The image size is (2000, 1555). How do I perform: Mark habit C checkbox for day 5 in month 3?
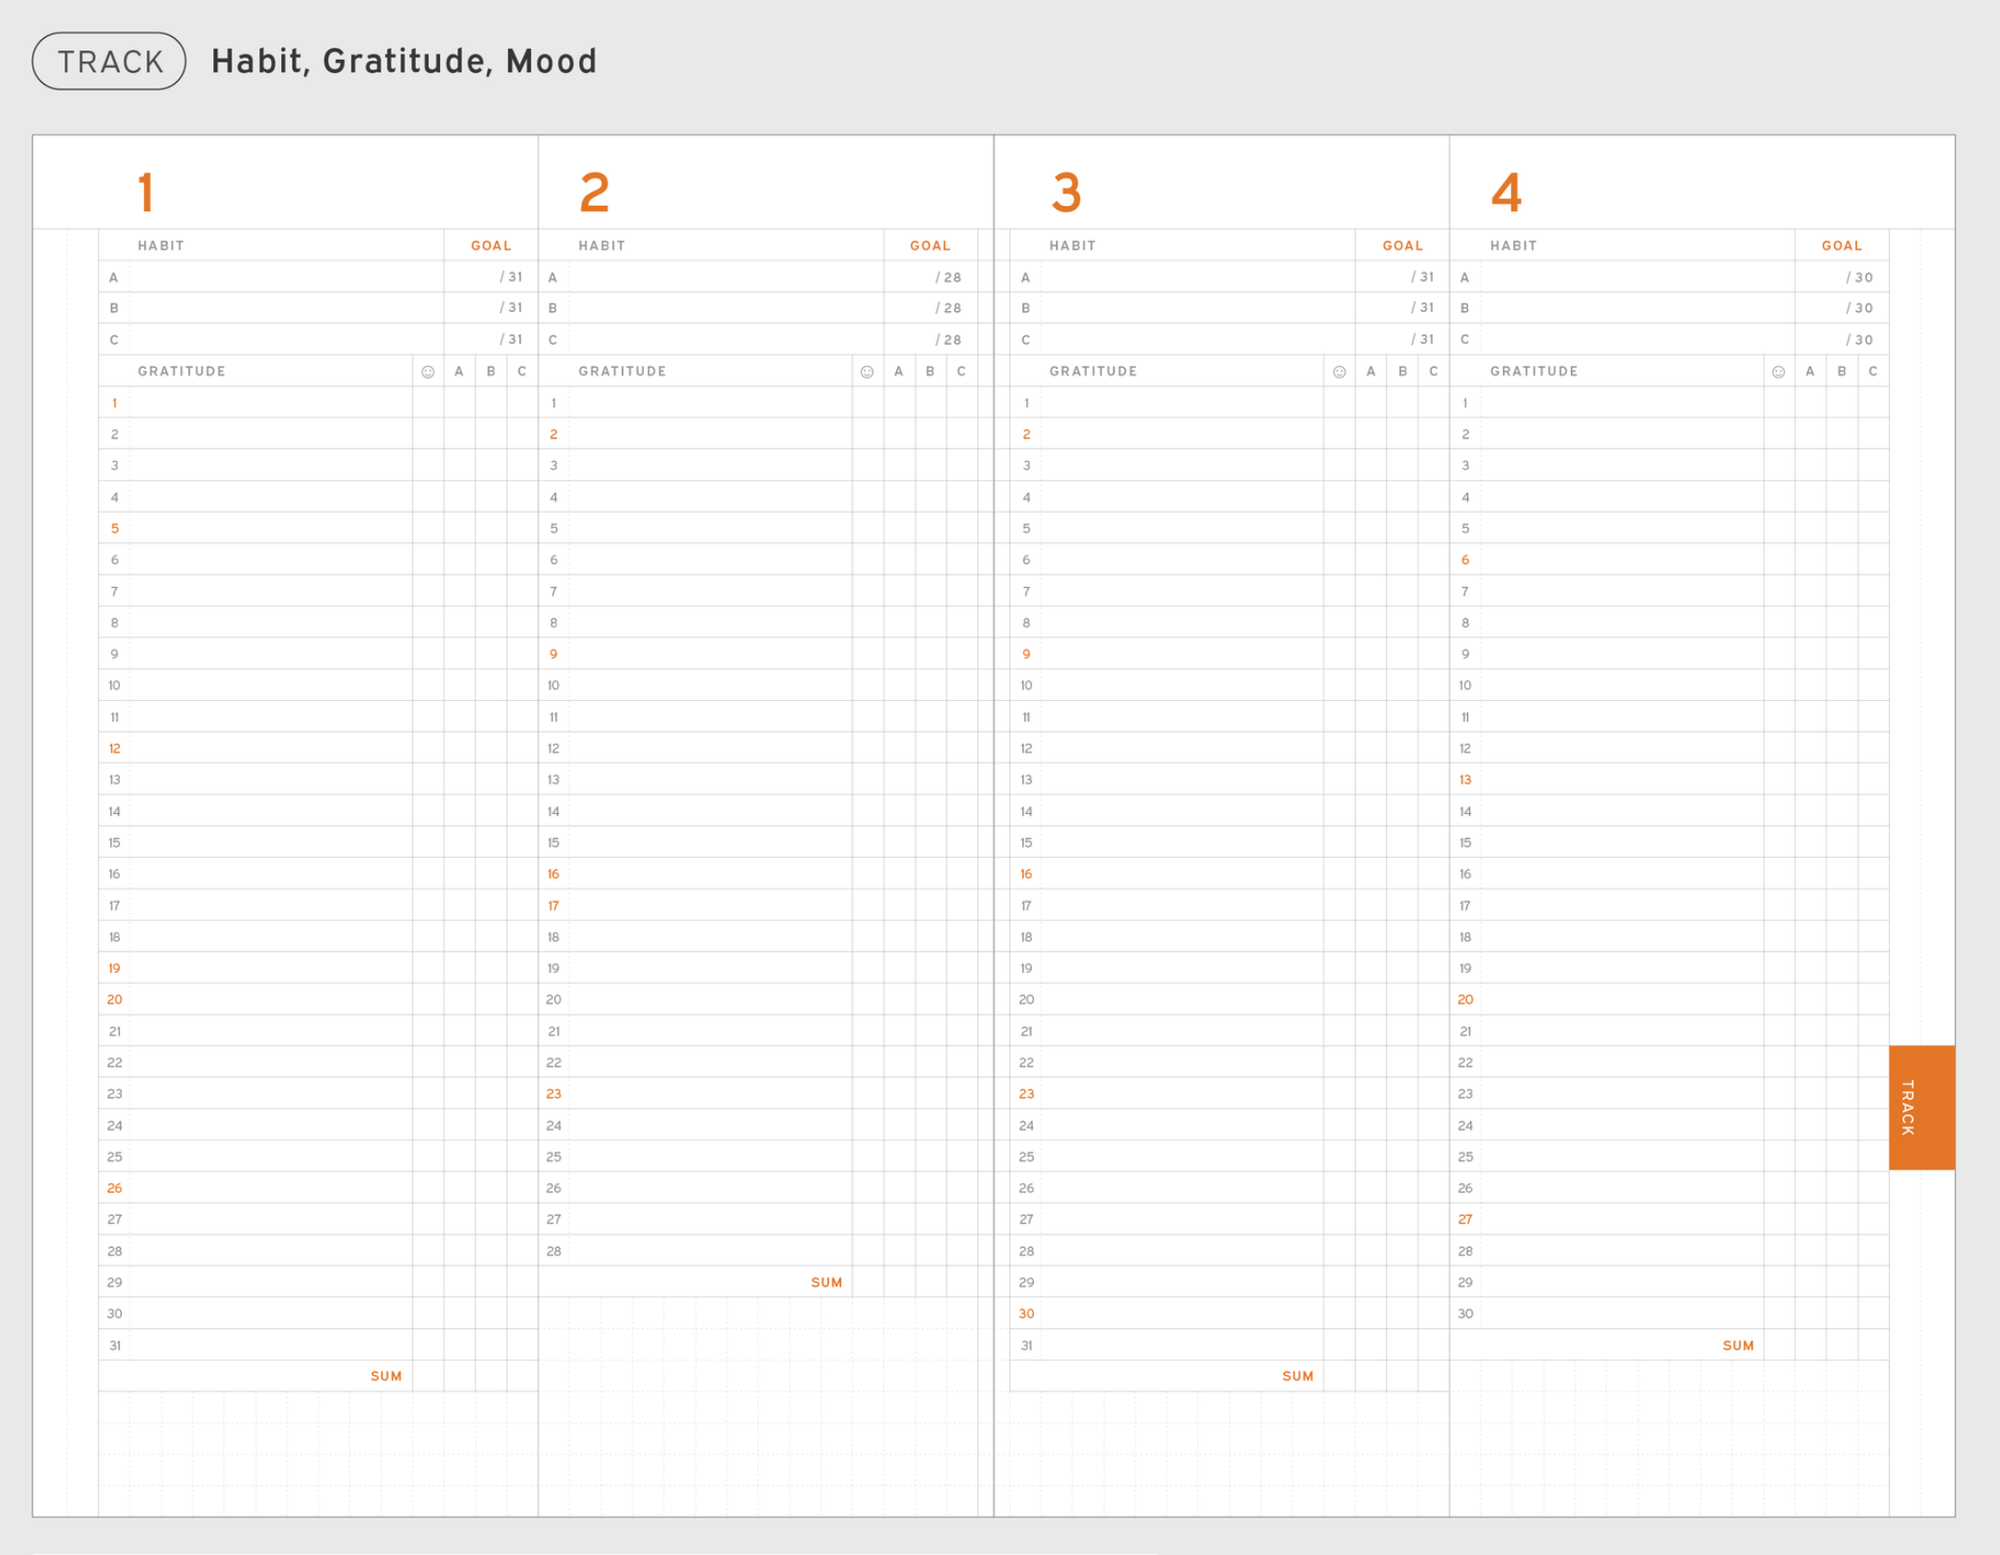pyautogui.click(x=1433, y=528)
